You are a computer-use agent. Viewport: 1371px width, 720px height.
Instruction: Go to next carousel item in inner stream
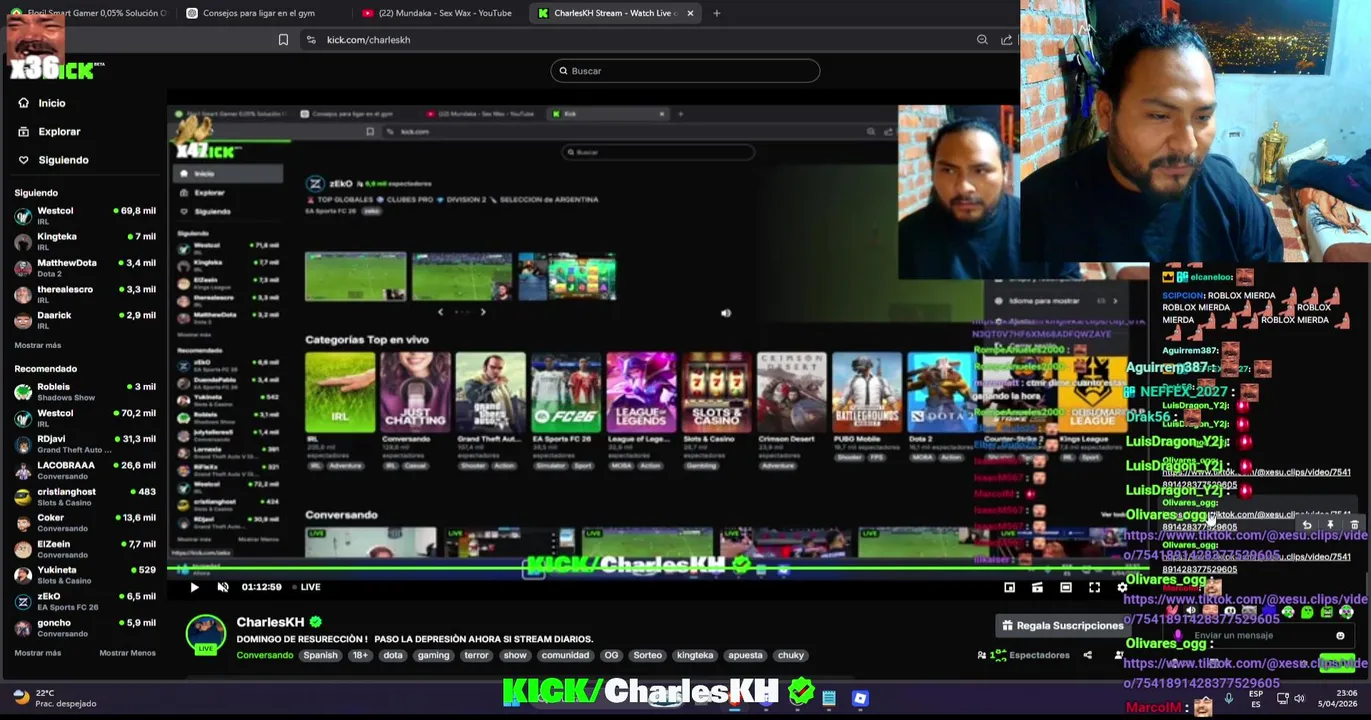[483, 312]
